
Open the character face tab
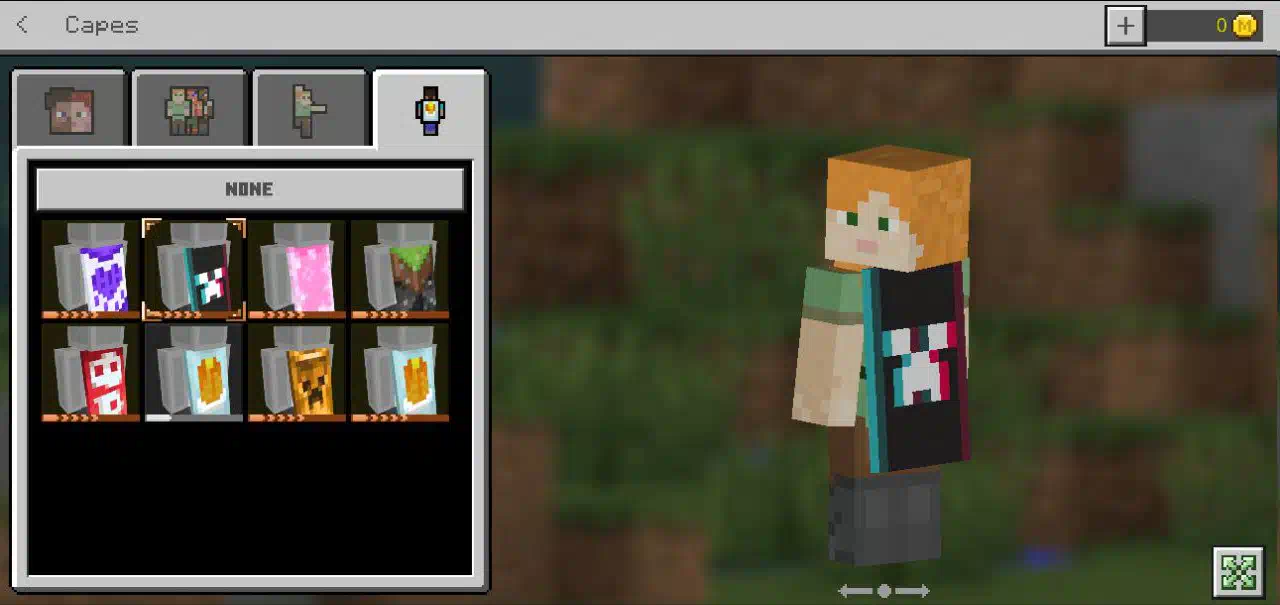click(70, 109)
